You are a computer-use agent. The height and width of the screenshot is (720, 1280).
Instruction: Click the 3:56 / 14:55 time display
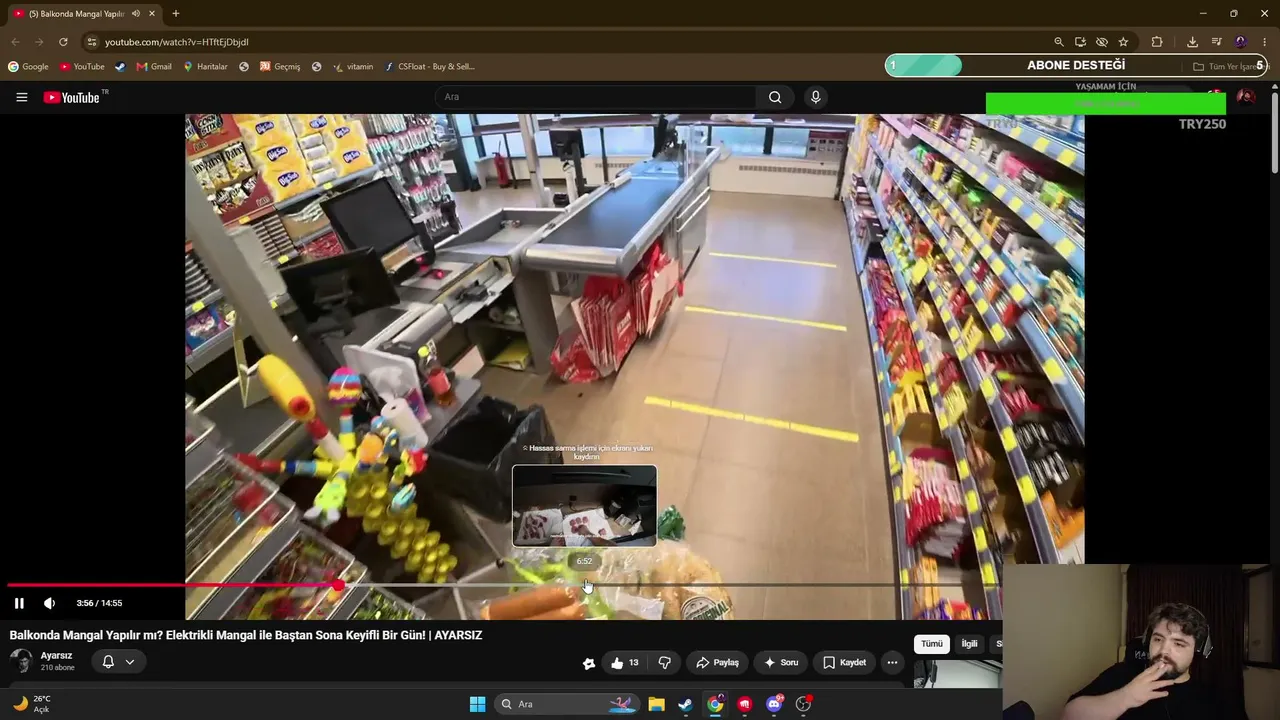[x=99, y=603]
